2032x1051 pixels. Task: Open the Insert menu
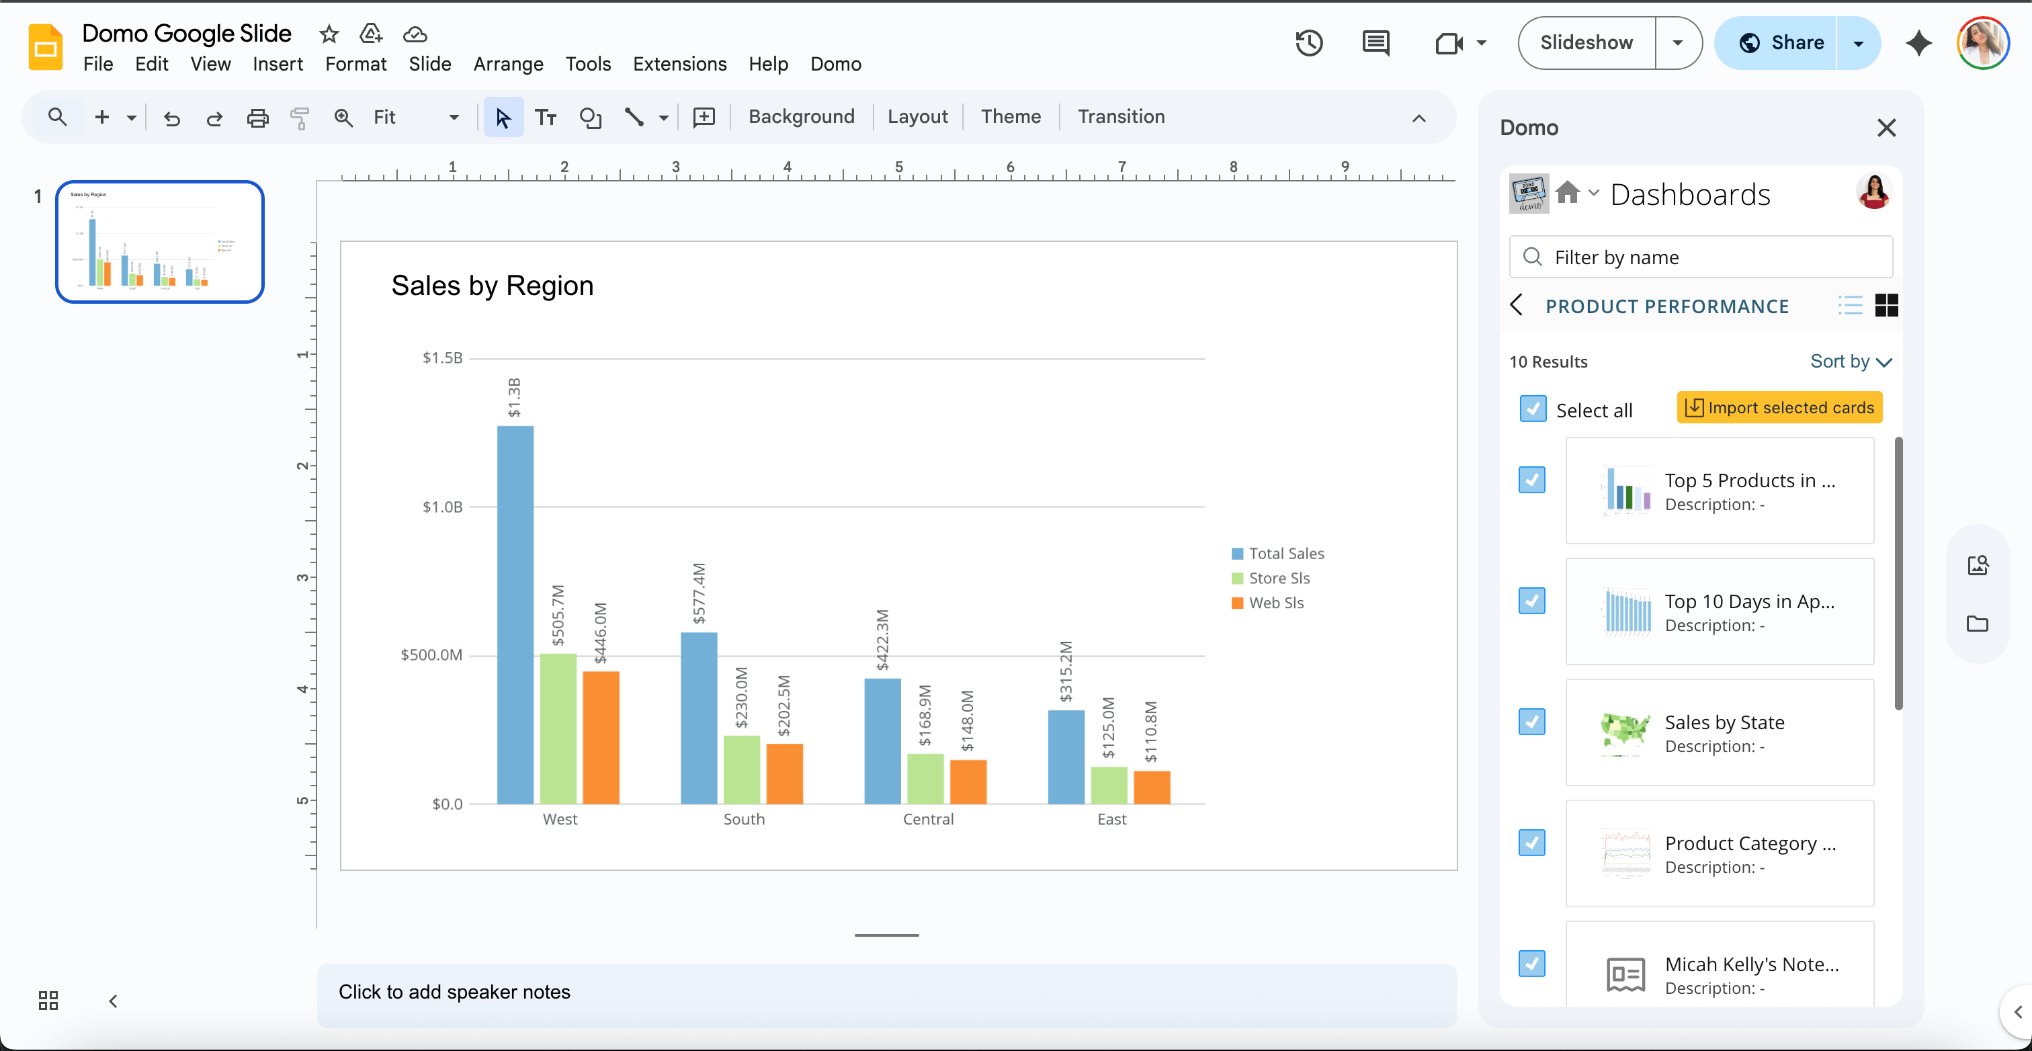tap(278, 64)
